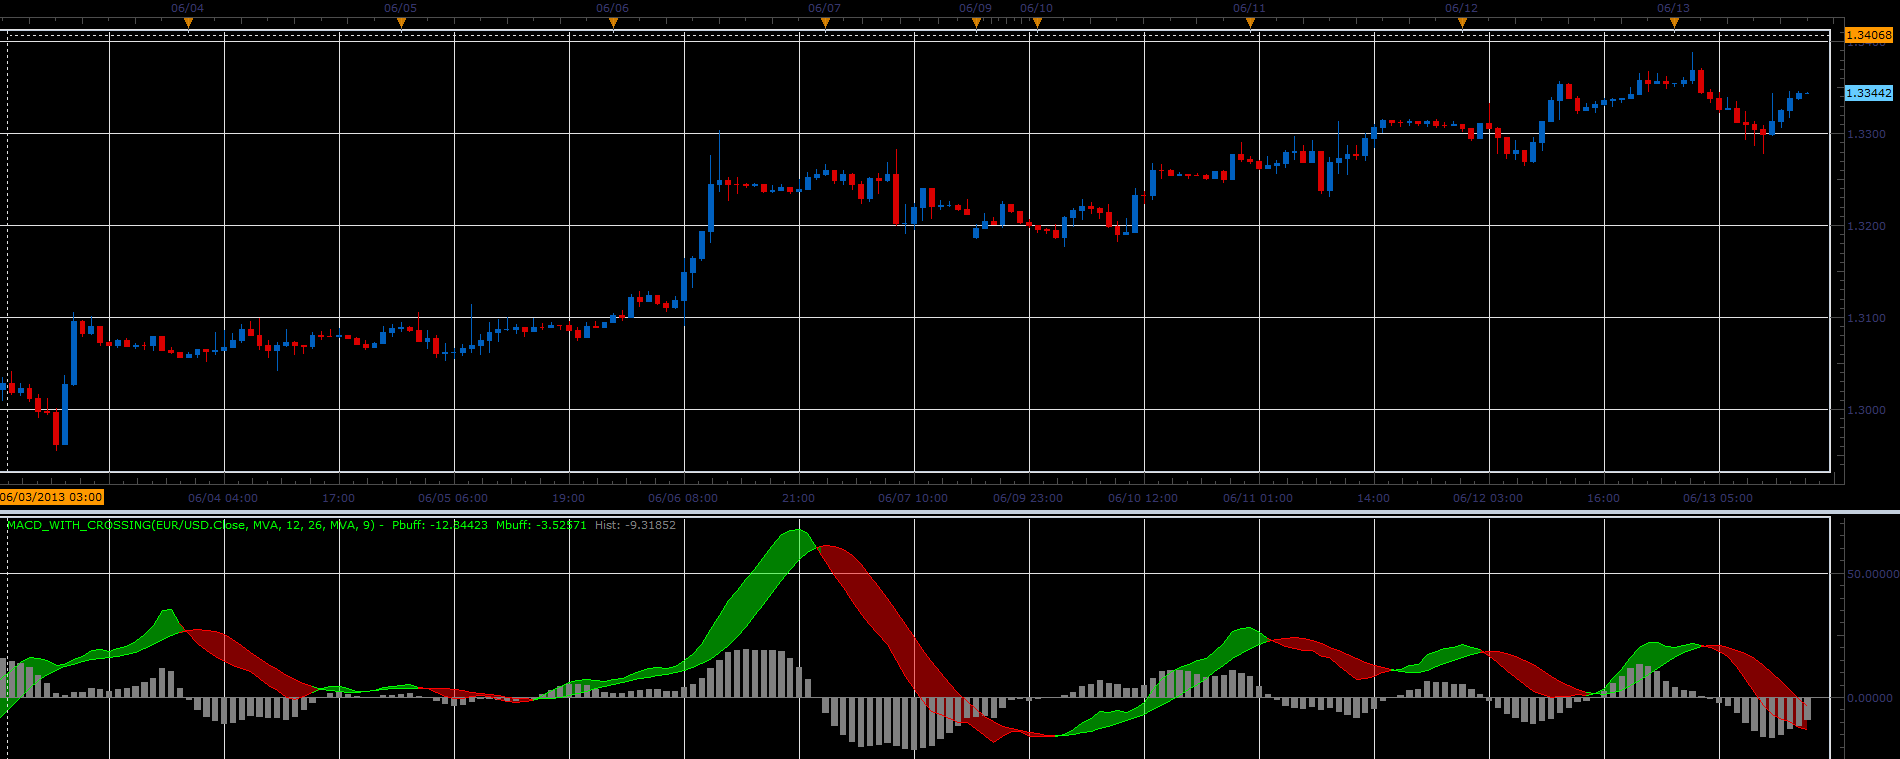This screenshot has height=759, width=1900.
Task: Click the 06/04 day marker triangle
Action: (x=188, y=23)
